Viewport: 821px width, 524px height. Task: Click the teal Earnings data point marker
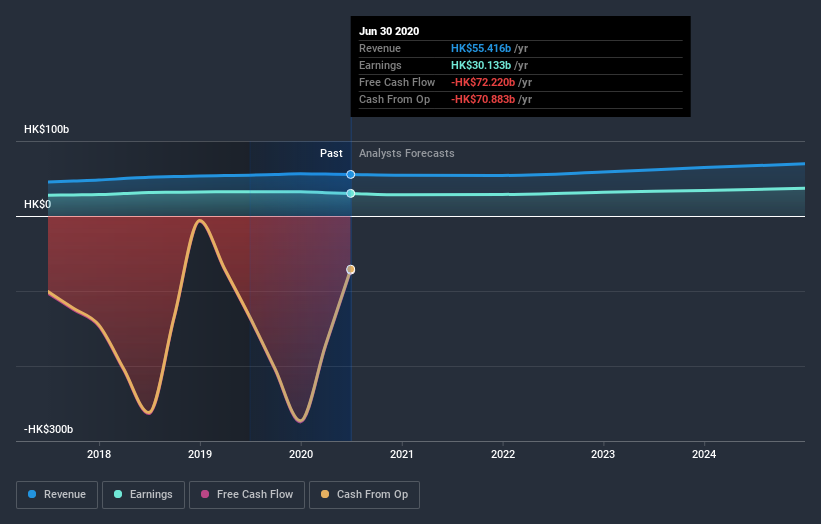coord(351,193)
